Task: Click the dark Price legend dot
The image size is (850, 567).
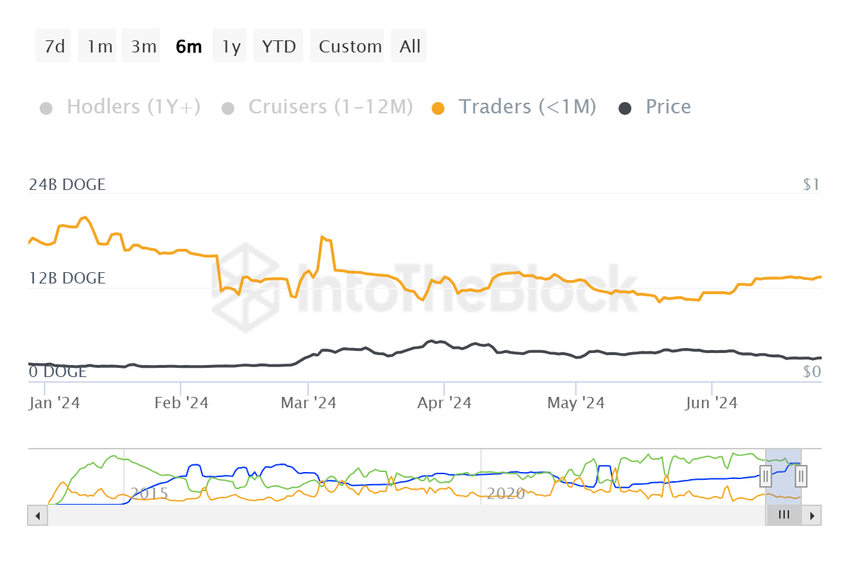Action: (x=625, y=108)
